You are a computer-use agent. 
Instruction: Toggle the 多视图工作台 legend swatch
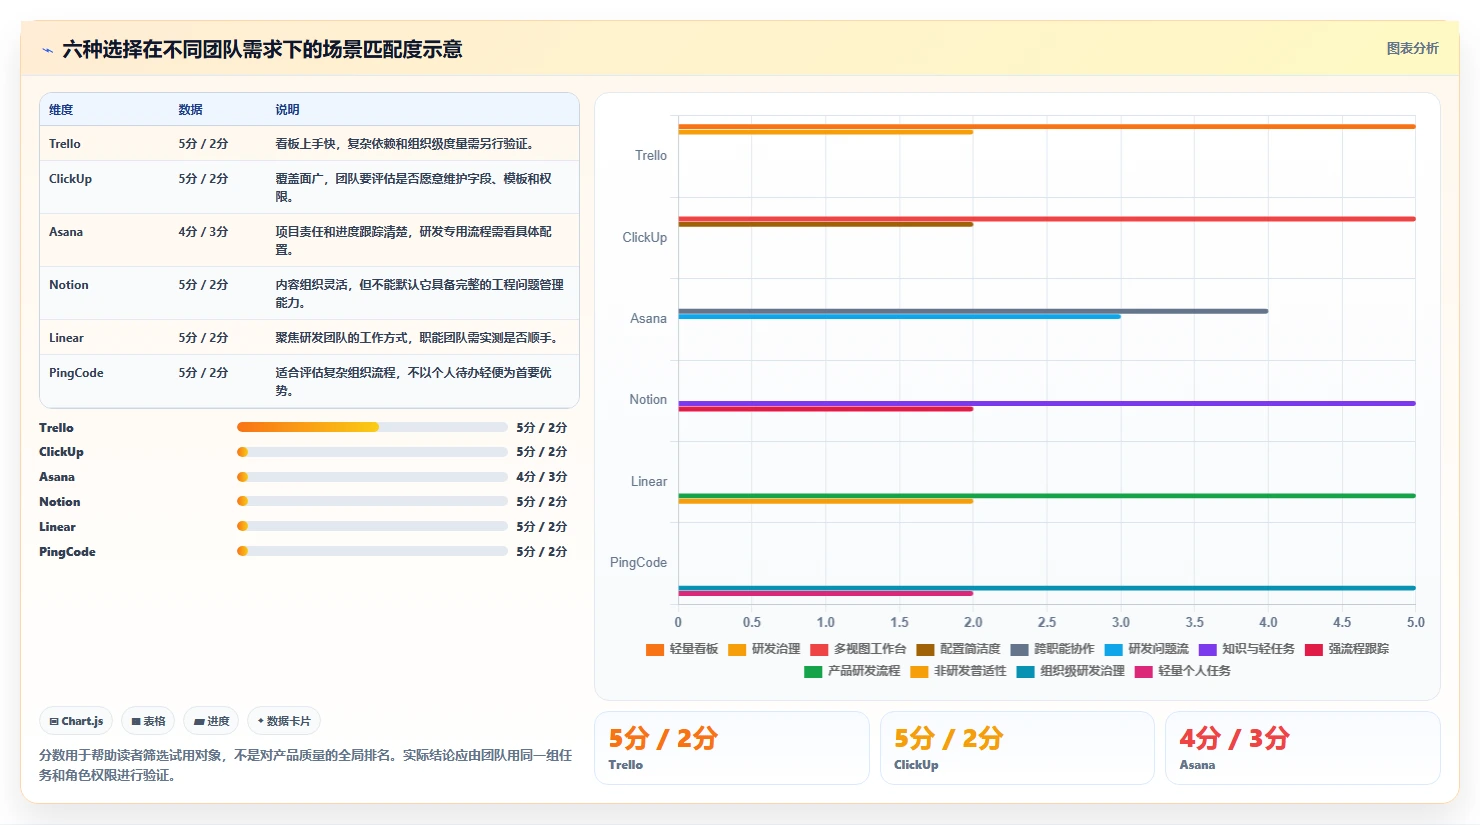(x=819, y=650)
